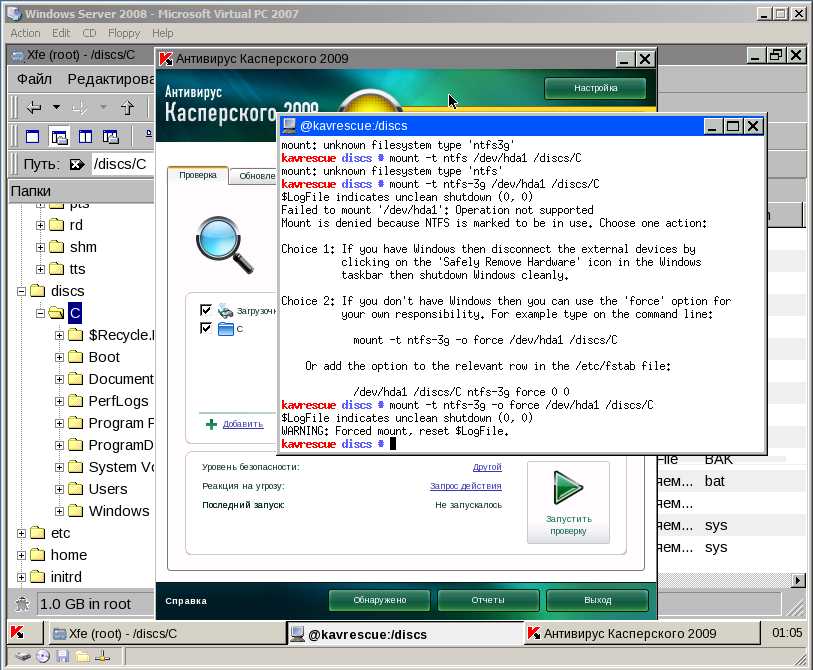This screenshot has height=670, width=813.
Task: Collapse the C folder node
Action: (x=40, y=313)
